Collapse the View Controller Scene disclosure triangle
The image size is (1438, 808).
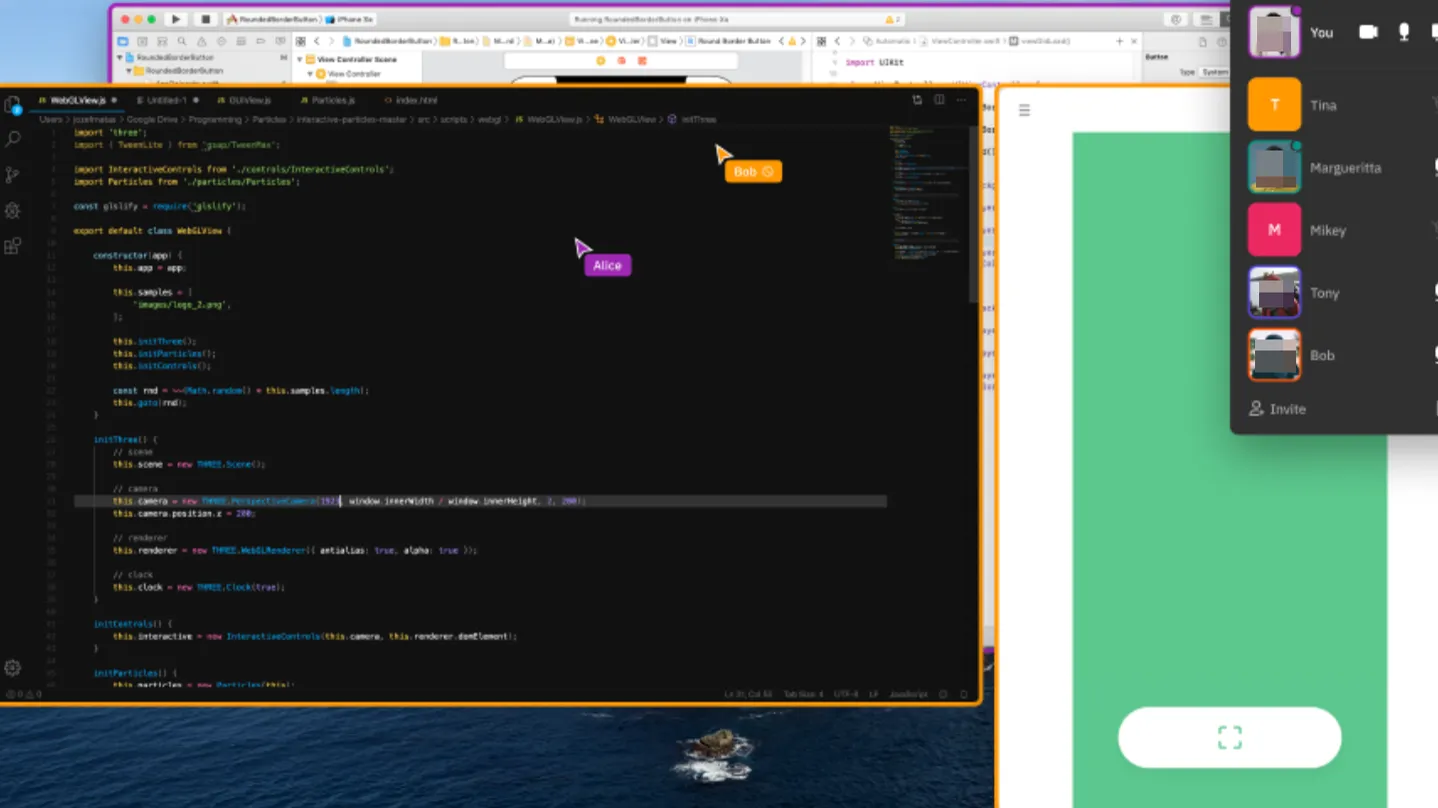coord(300,60)
